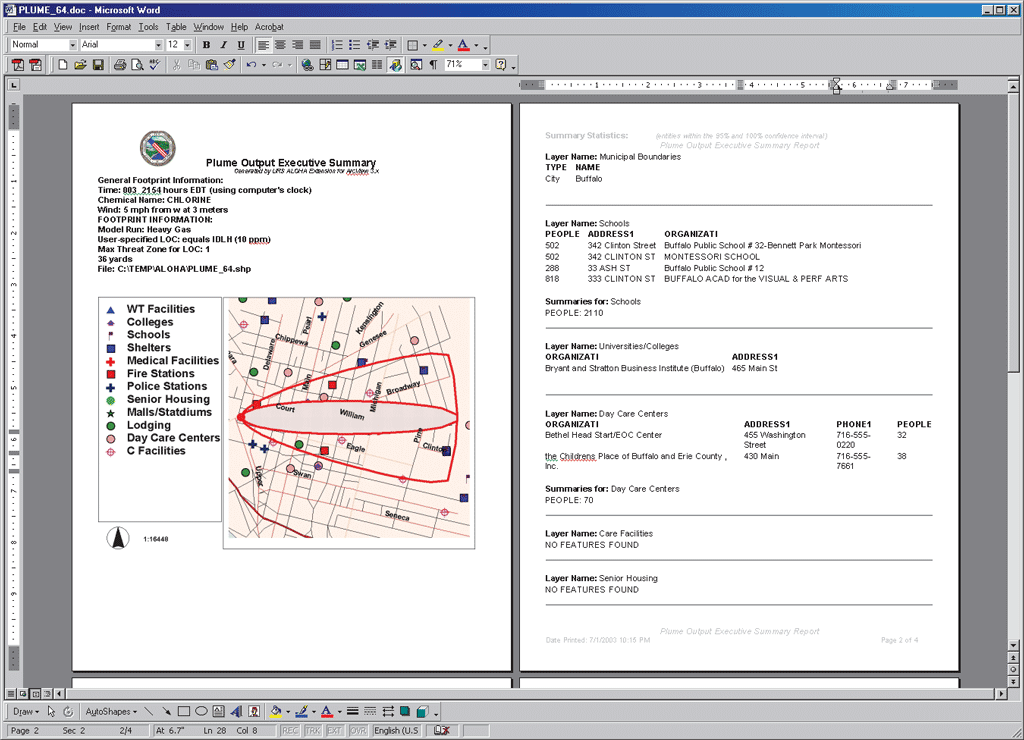Open the Format menu
1024x740 pixels.
pyautogui.click(x=118, y=27)
